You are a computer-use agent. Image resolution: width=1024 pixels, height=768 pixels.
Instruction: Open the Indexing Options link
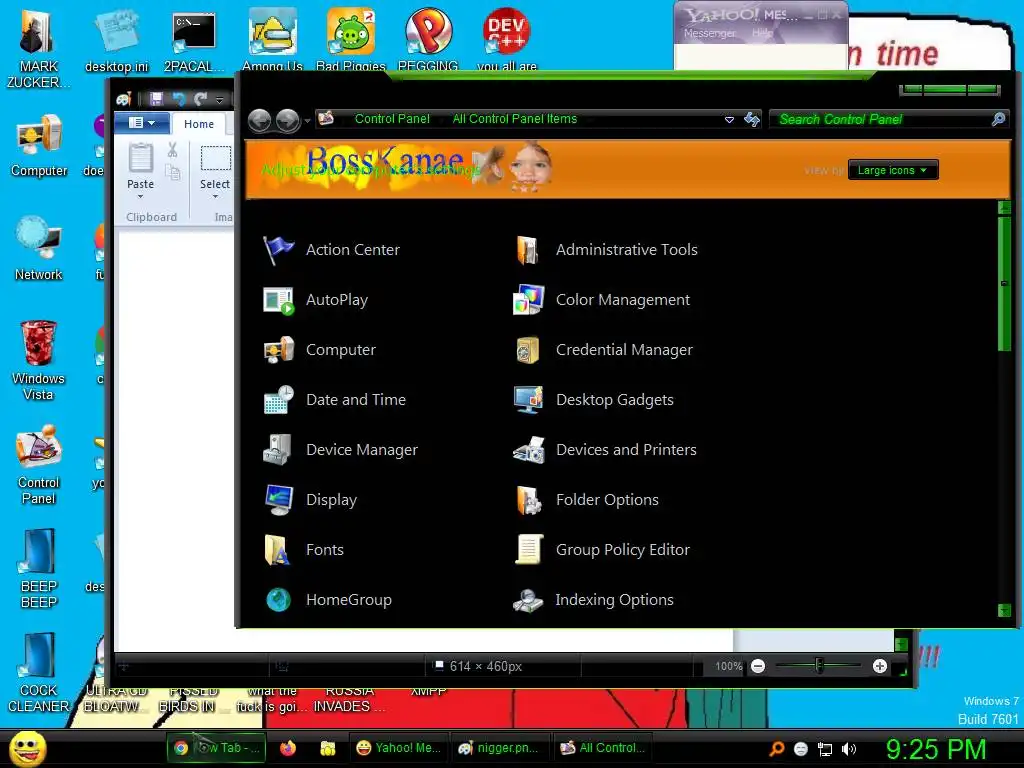615,600
